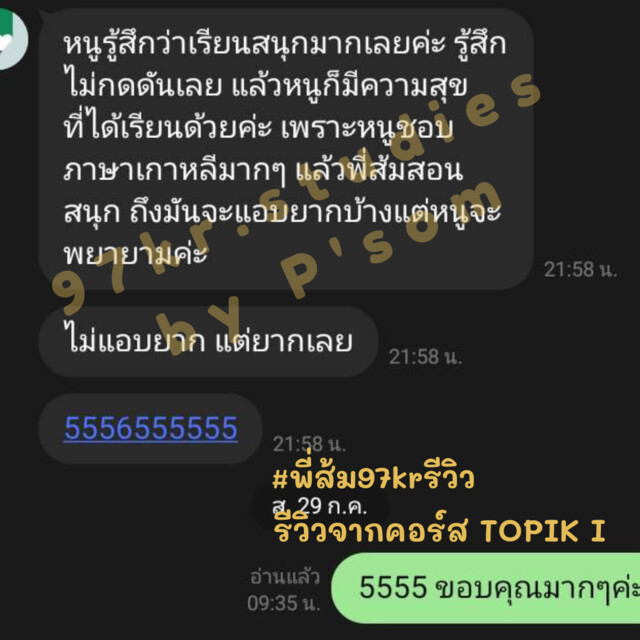Image resolution: width=640 pixels, height=640 pixels.
Task: Tap the 5556555555 phone number link
Action: point(151,428)
